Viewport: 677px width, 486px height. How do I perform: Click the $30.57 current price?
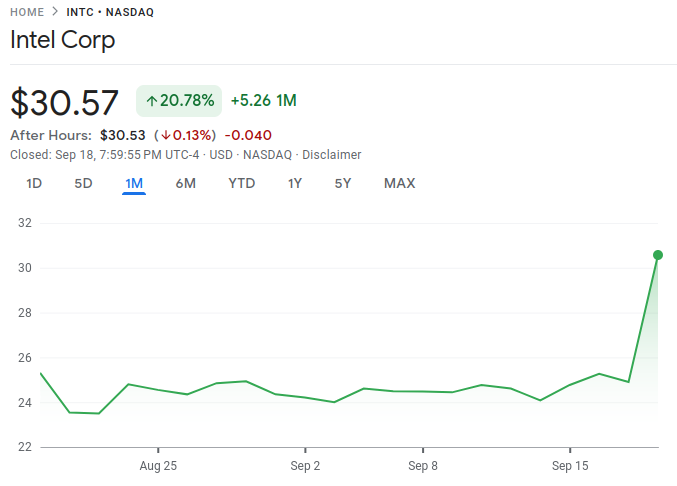(64, 102)
